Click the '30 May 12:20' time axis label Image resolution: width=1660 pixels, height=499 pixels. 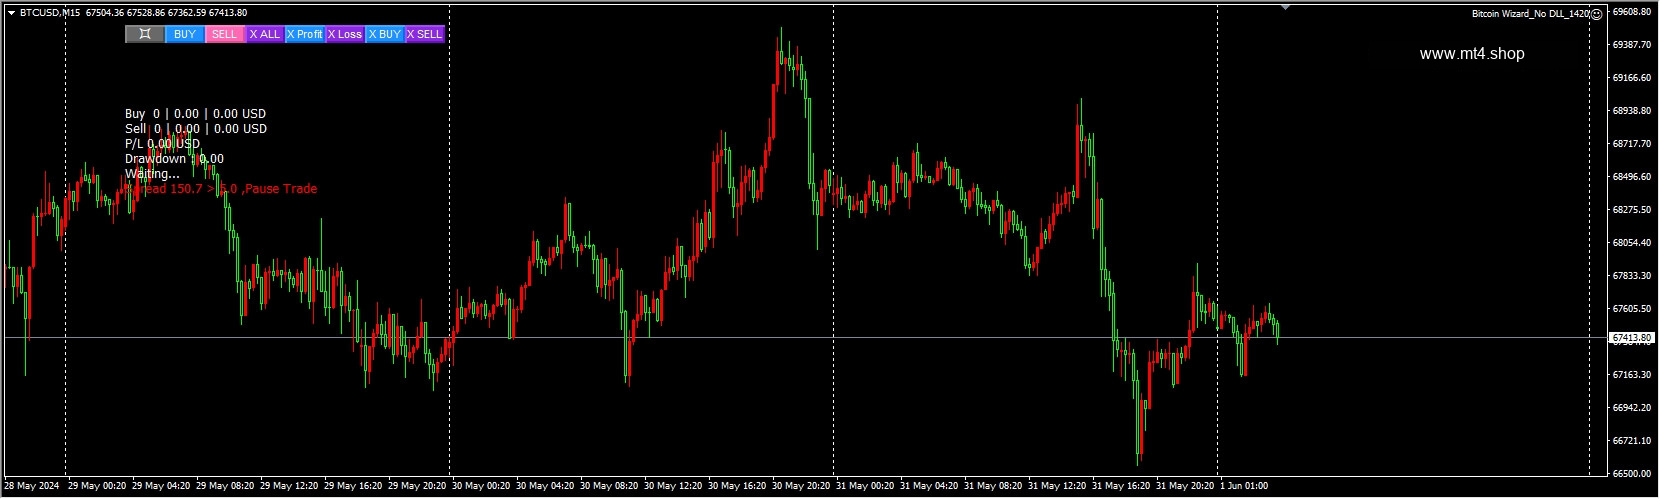click(673, 486)
